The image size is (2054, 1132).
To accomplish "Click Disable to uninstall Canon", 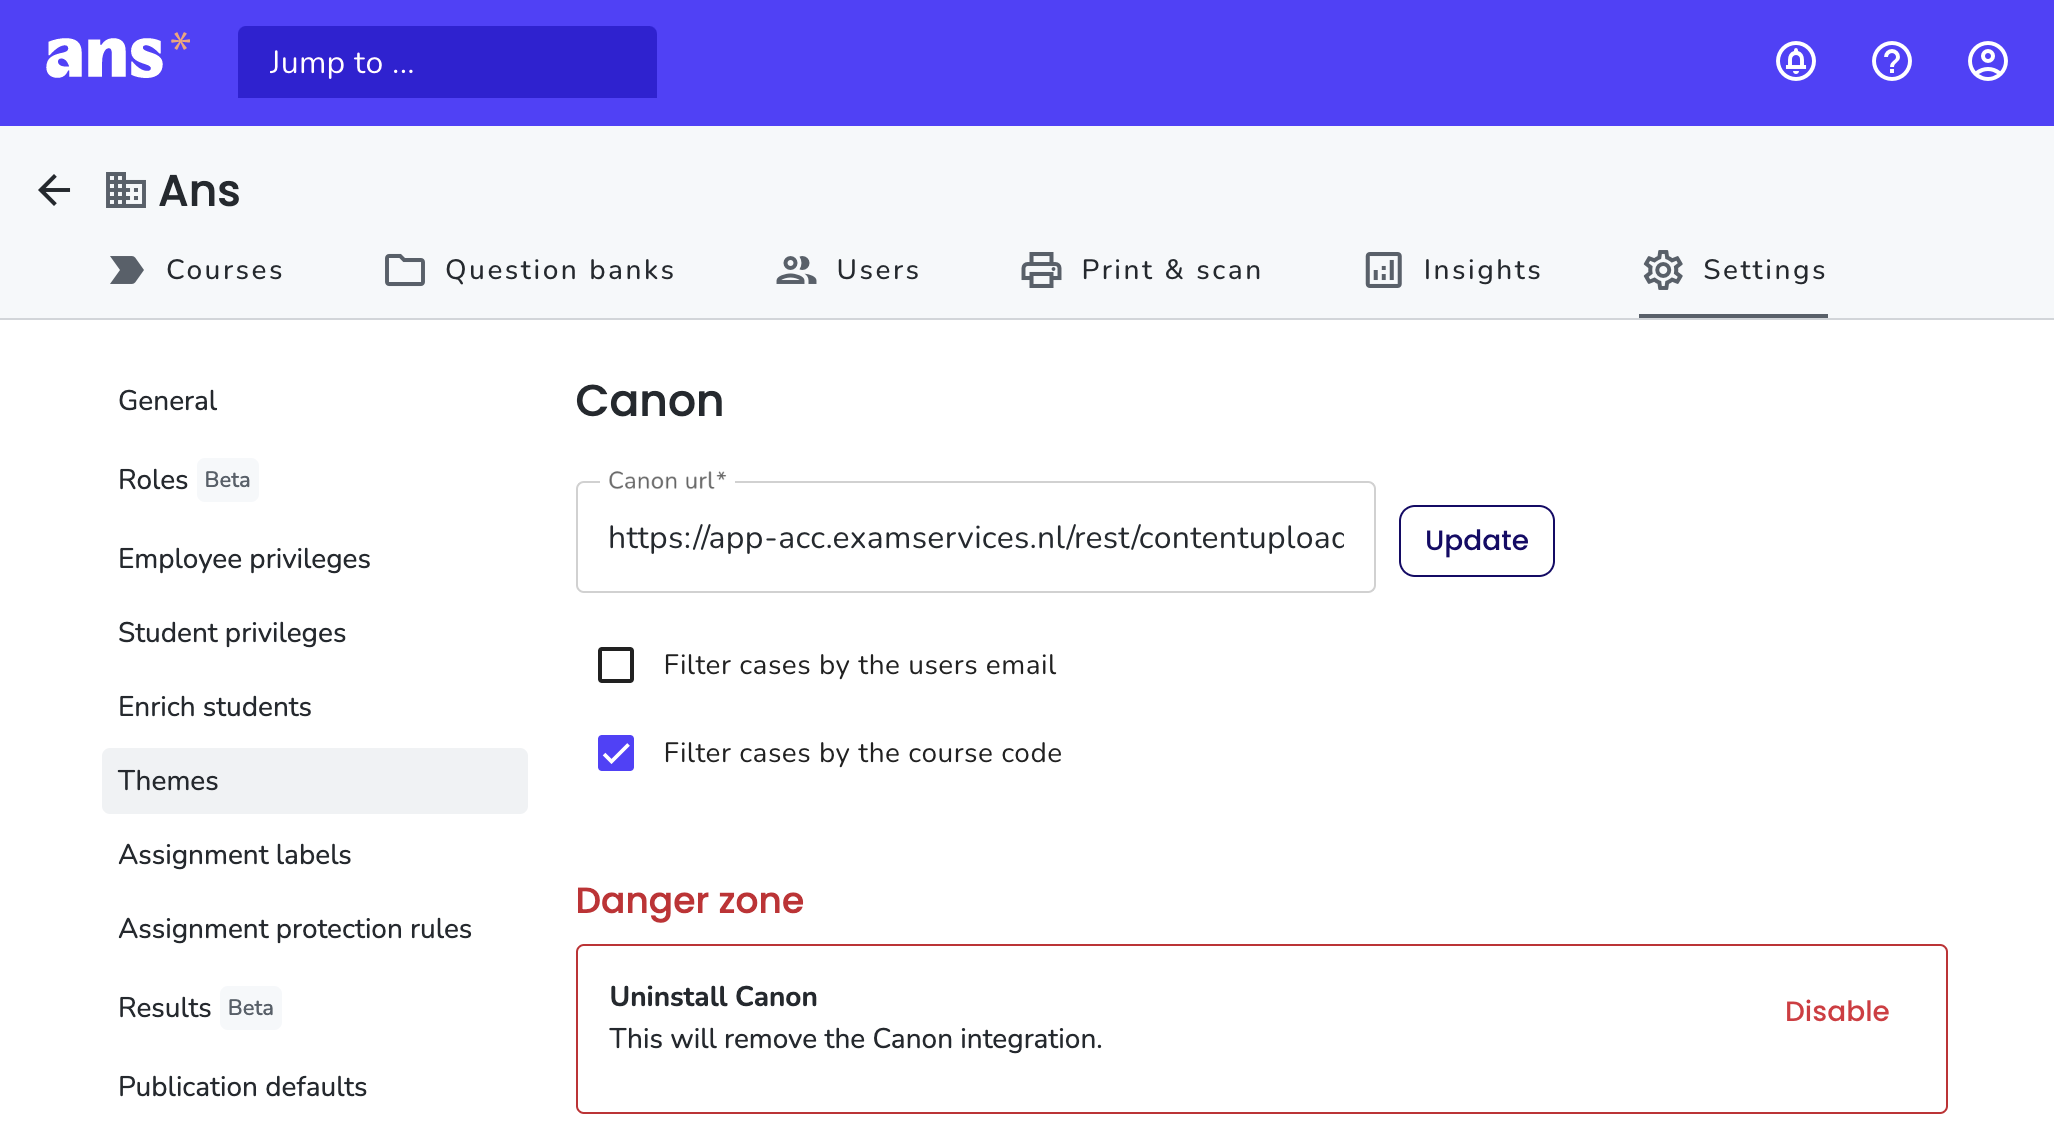I will click(1837, 1011).
